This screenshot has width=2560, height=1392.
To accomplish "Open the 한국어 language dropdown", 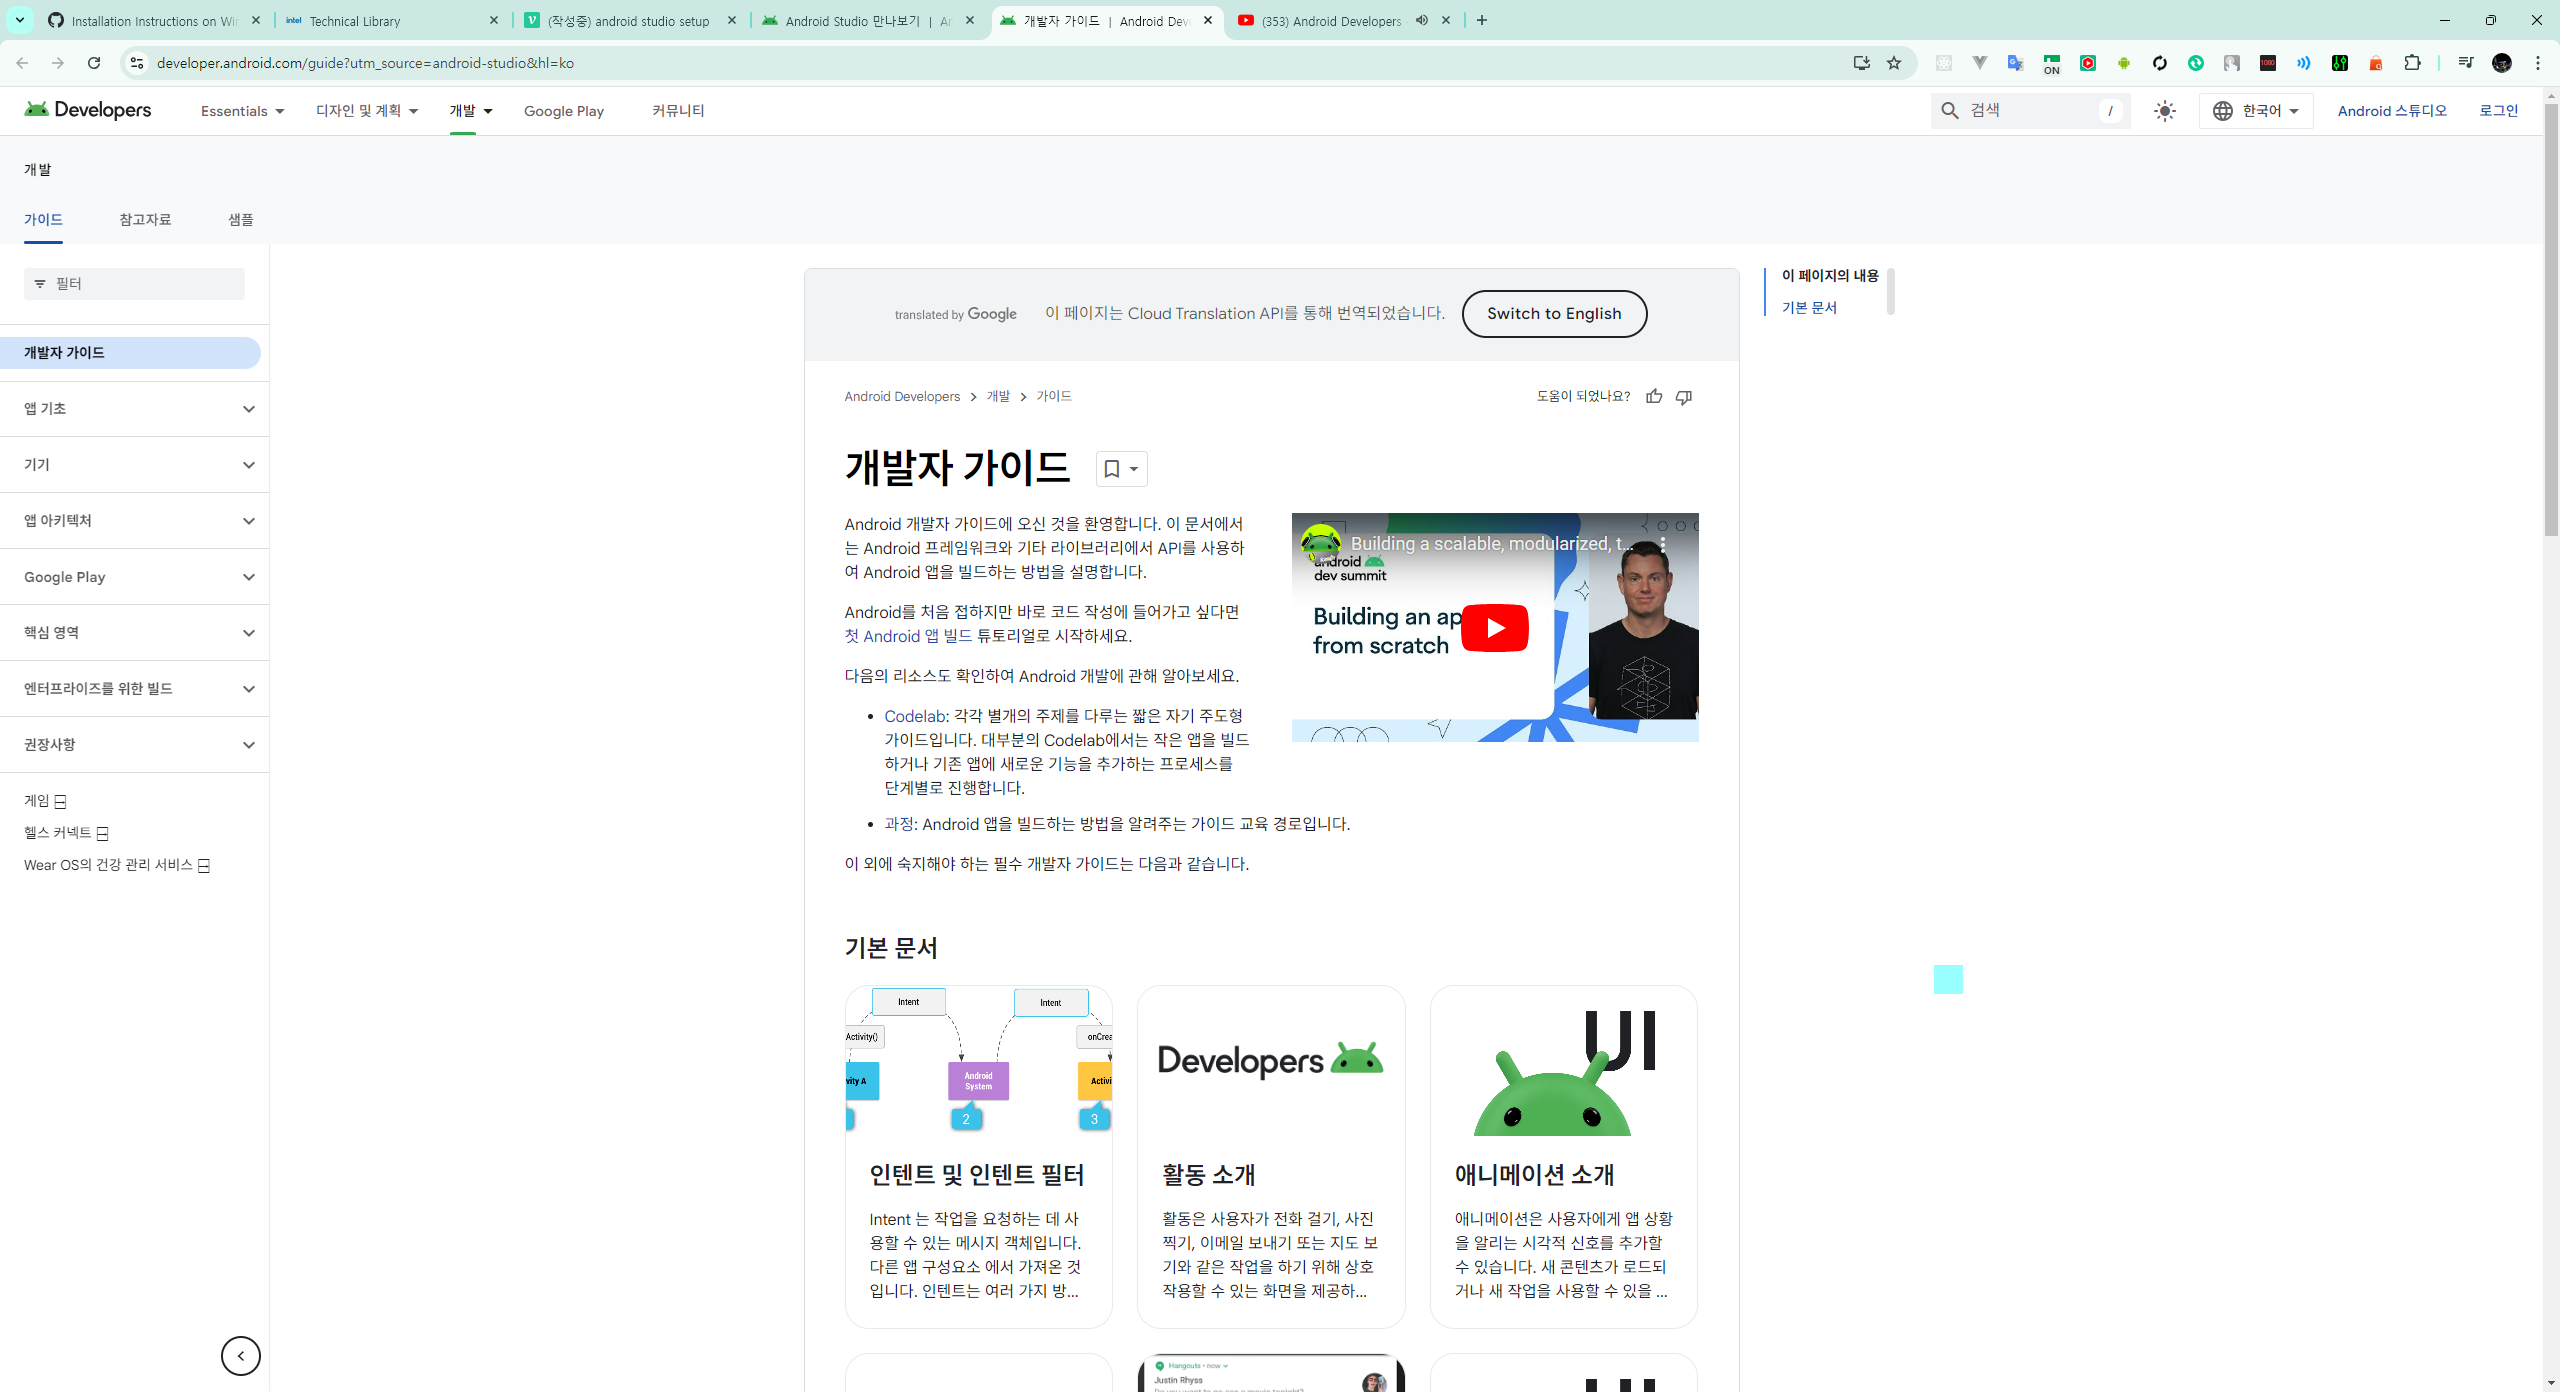I will pos(2256,111).
